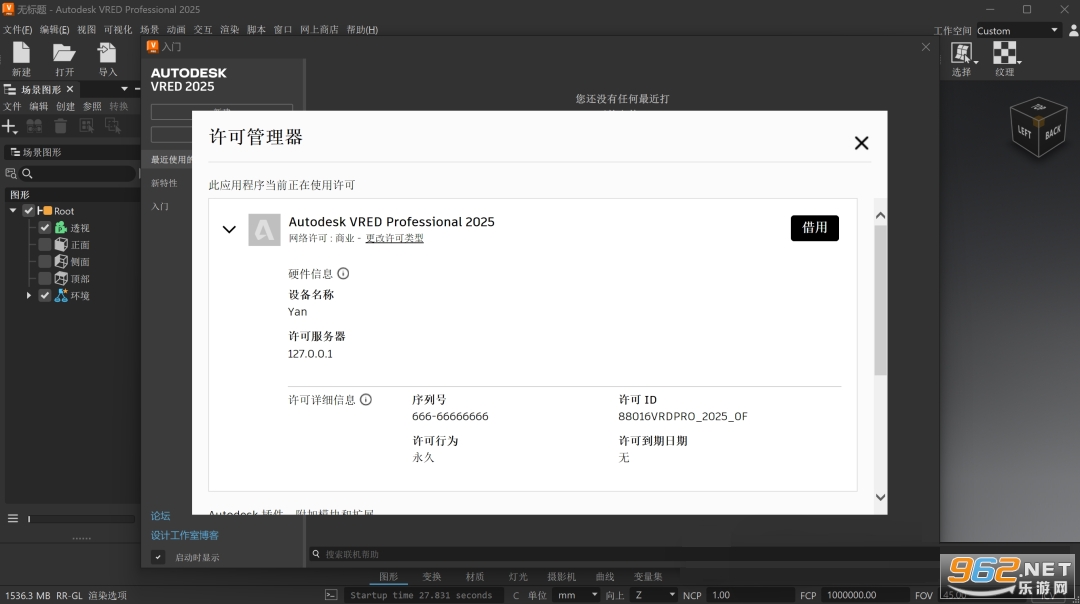The height and width of the screenshot is (604, 1080).
Task: Click the license manager vertical scrollbar thumb
Action: click(880, 300)
